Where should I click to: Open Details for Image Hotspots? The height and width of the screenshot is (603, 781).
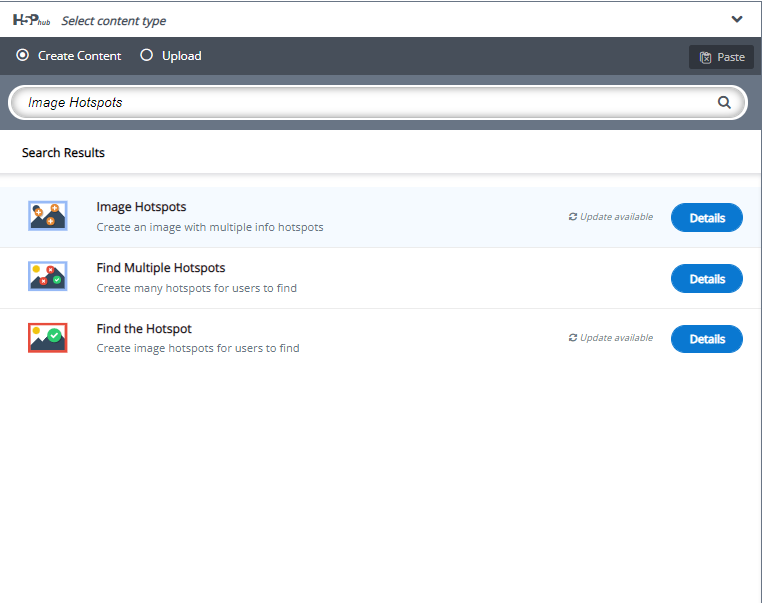point(706,217)
